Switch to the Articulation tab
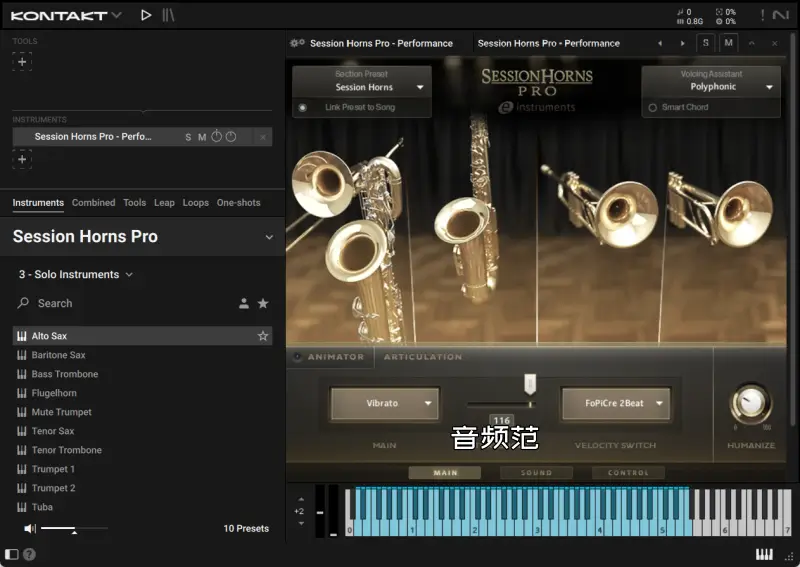 [x=423, y=357]
